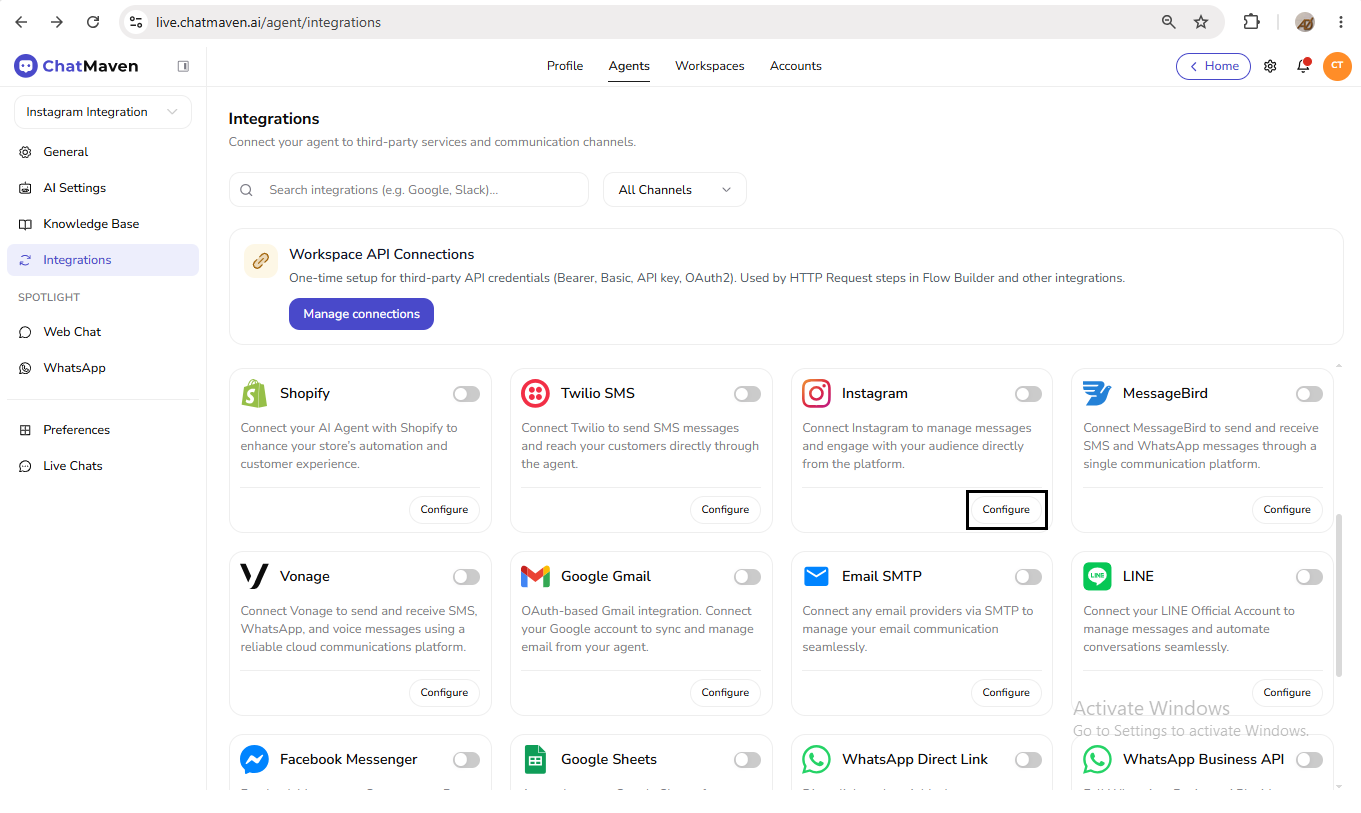Click the Shopify logo icon
Viewport: 1361px width, 813px height.
tap(254, 394)
